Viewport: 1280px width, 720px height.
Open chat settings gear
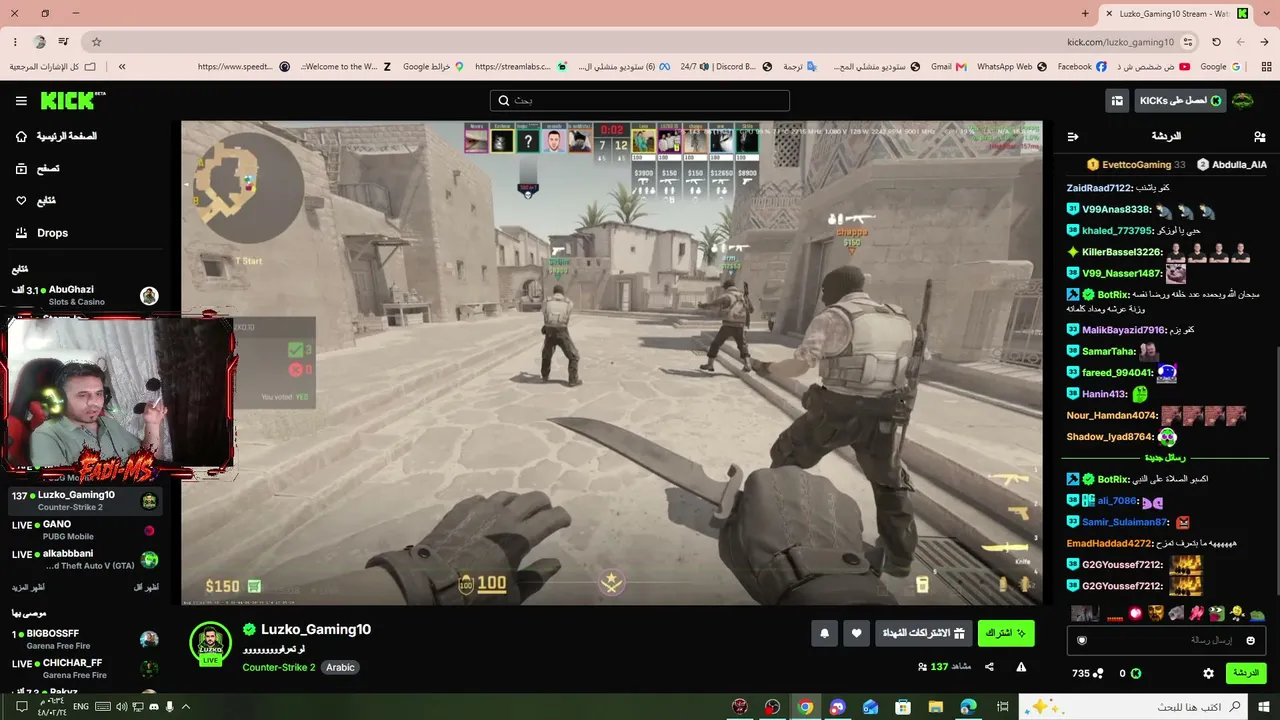tap(1208, 674)
